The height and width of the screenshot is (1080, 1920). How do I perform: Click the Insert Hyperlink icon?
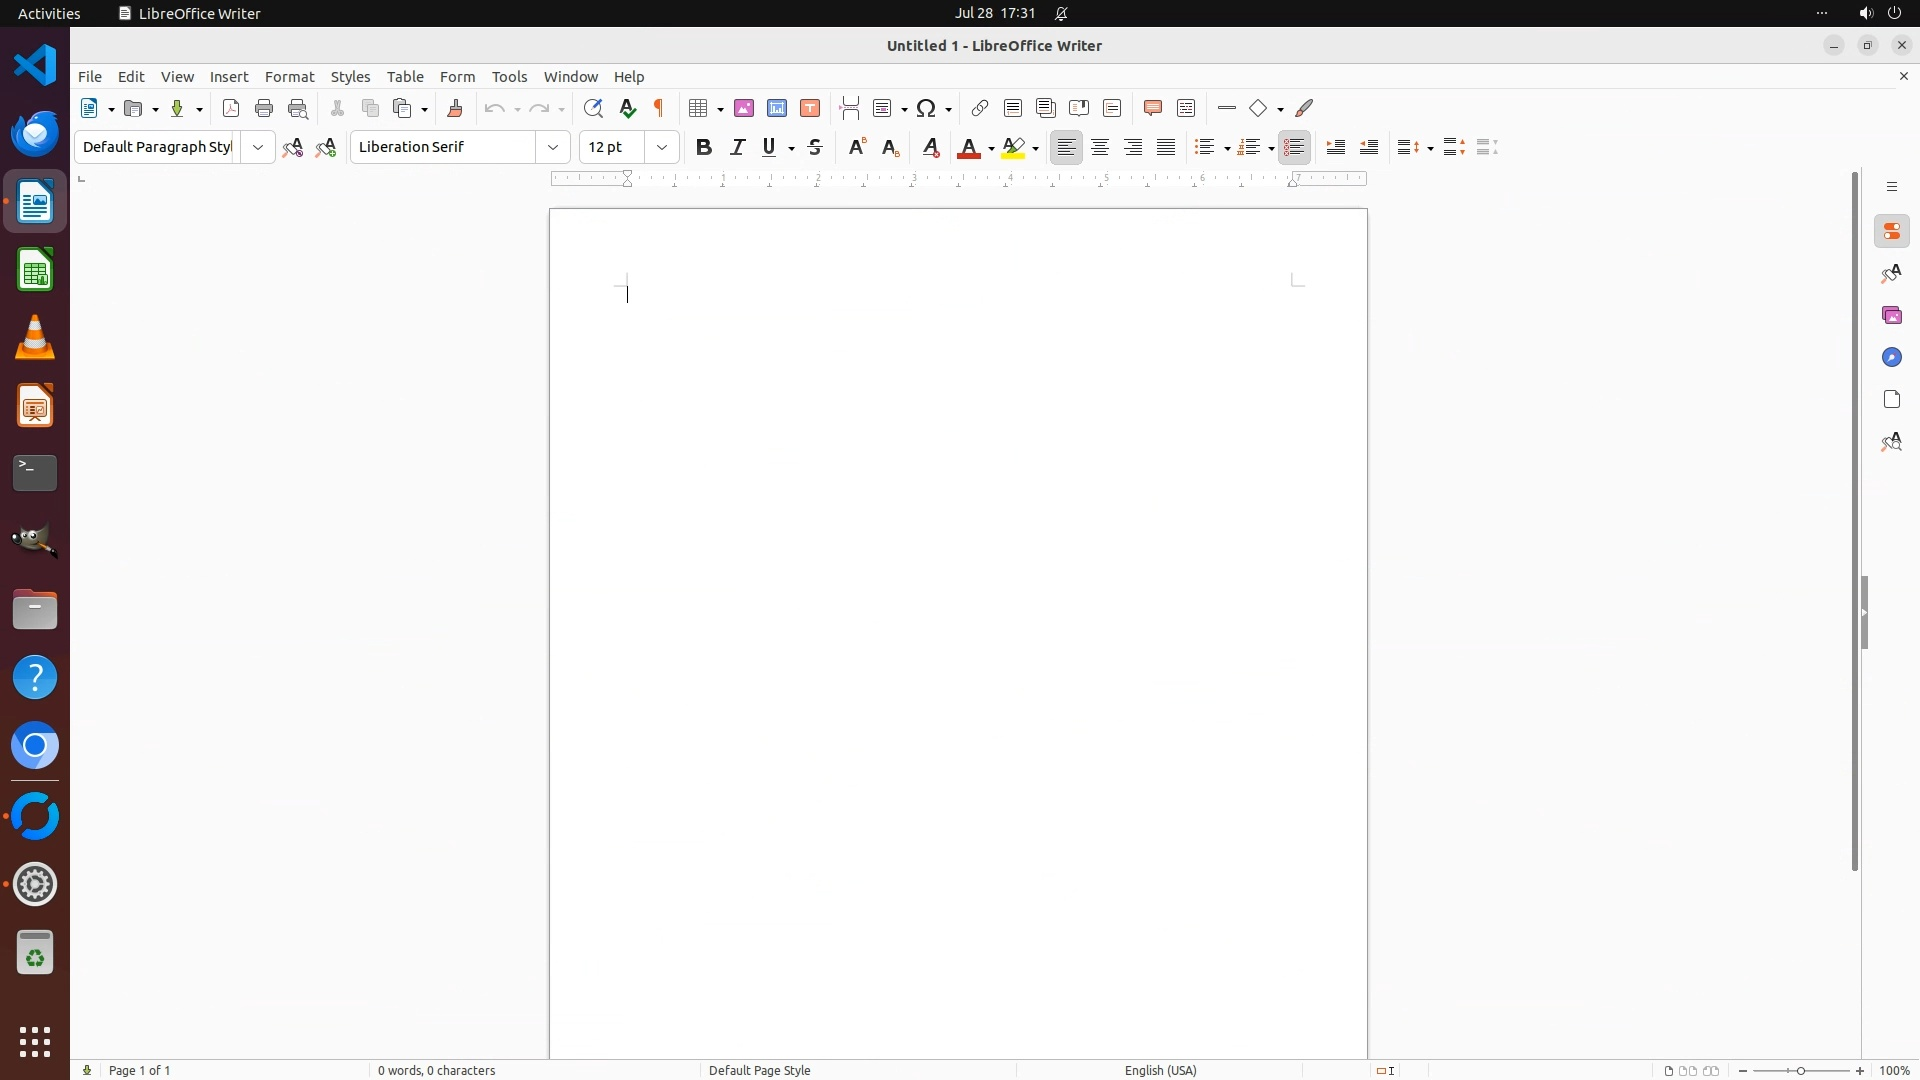980,108
